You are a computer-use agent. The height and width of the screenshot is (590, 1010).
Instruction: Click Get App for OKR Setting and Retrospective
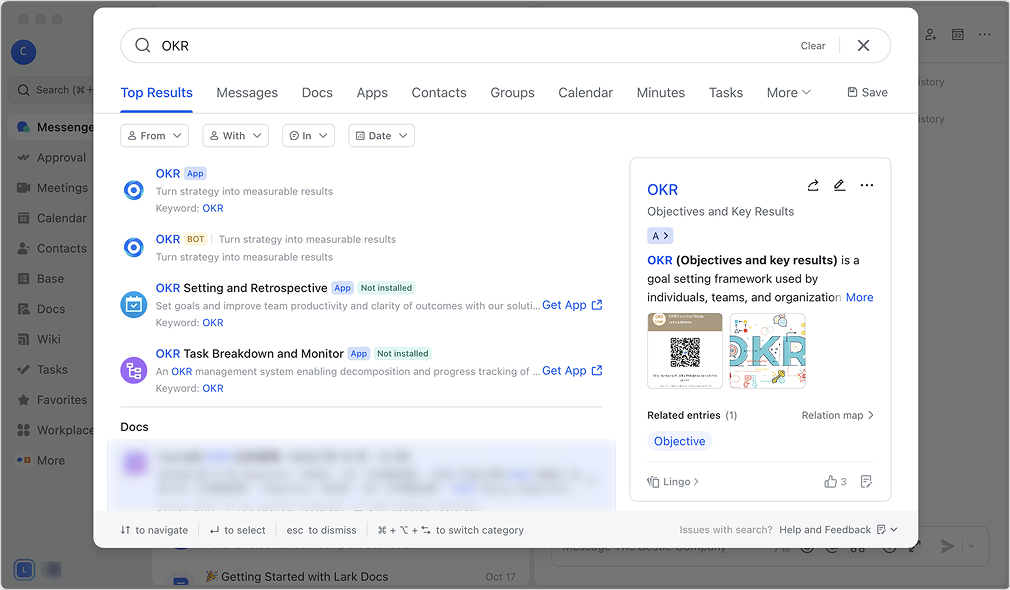pos(571,305)
